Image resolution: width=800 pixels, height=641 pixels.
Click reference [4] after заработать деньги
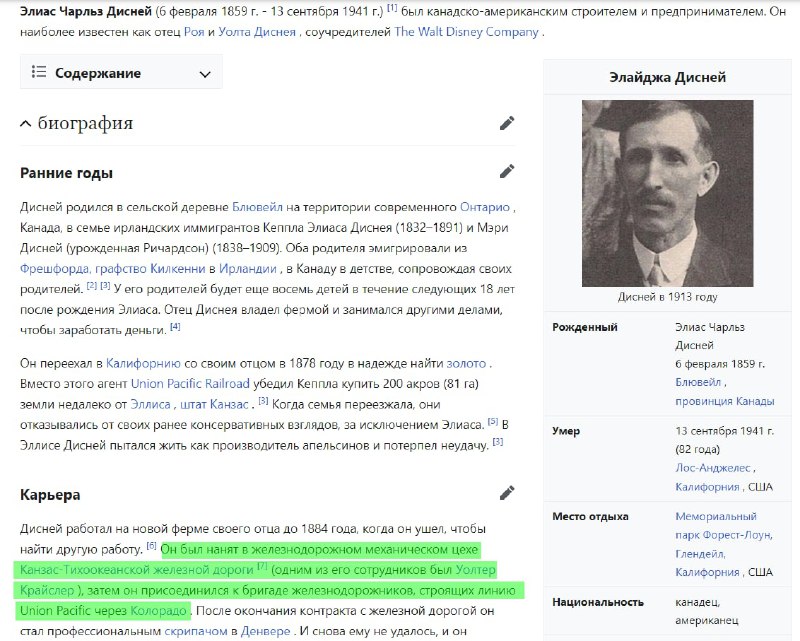[175, 327]
